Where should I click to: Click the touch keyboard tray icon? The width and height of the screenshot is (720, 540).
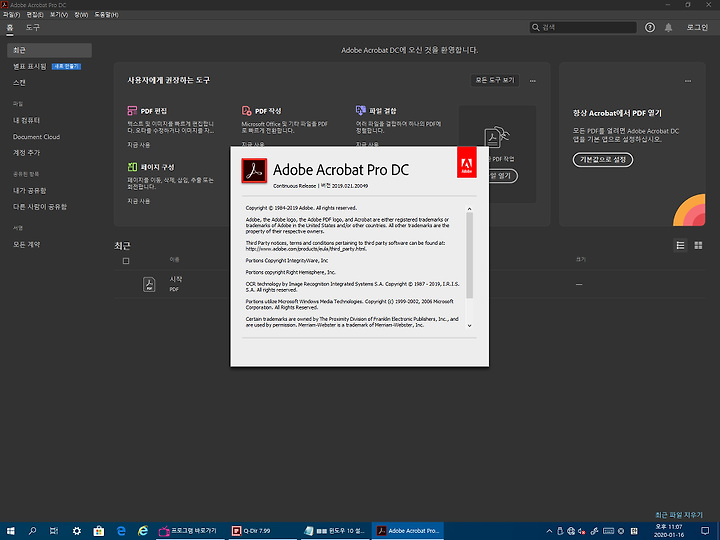[x=608, y=531]
